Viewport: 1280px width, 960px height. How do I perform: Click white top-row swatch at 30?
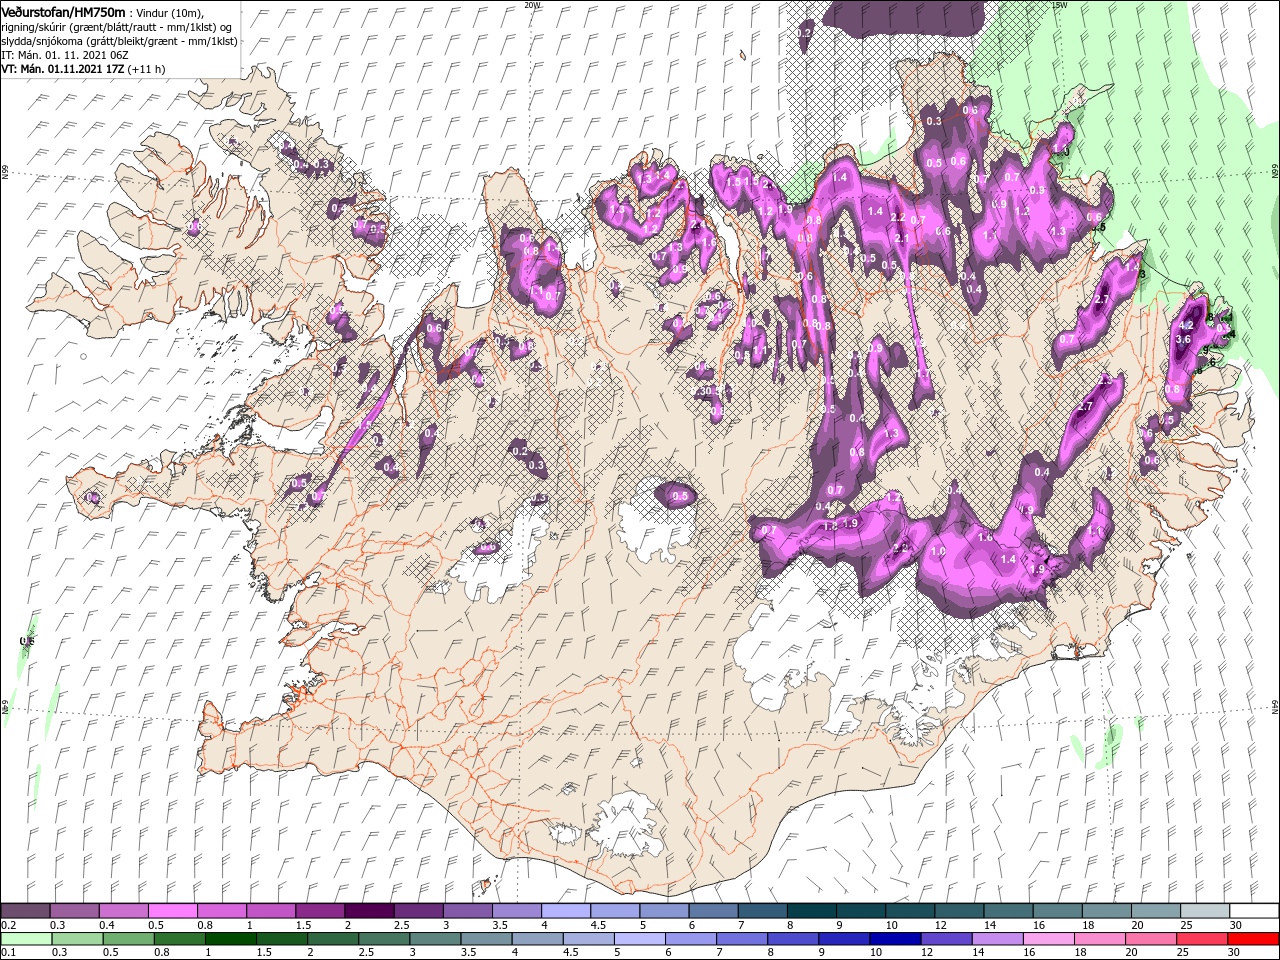click(1253, 911)
